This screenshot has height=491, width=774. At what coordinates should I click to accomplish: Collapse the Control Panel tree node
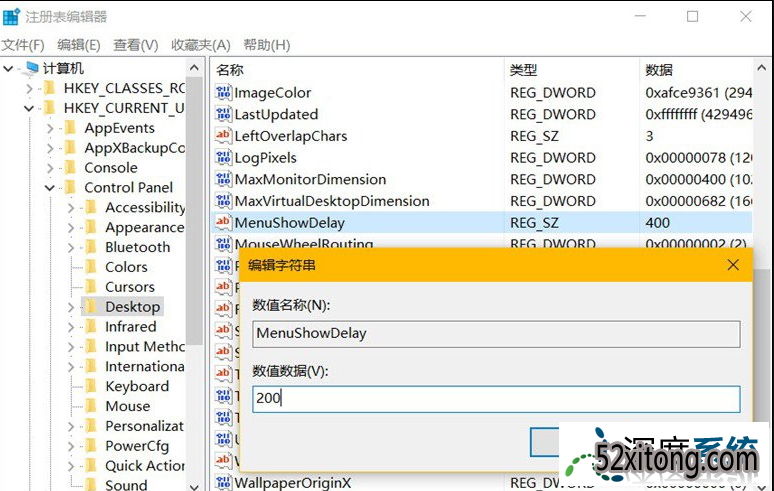(x=50, y=188)
